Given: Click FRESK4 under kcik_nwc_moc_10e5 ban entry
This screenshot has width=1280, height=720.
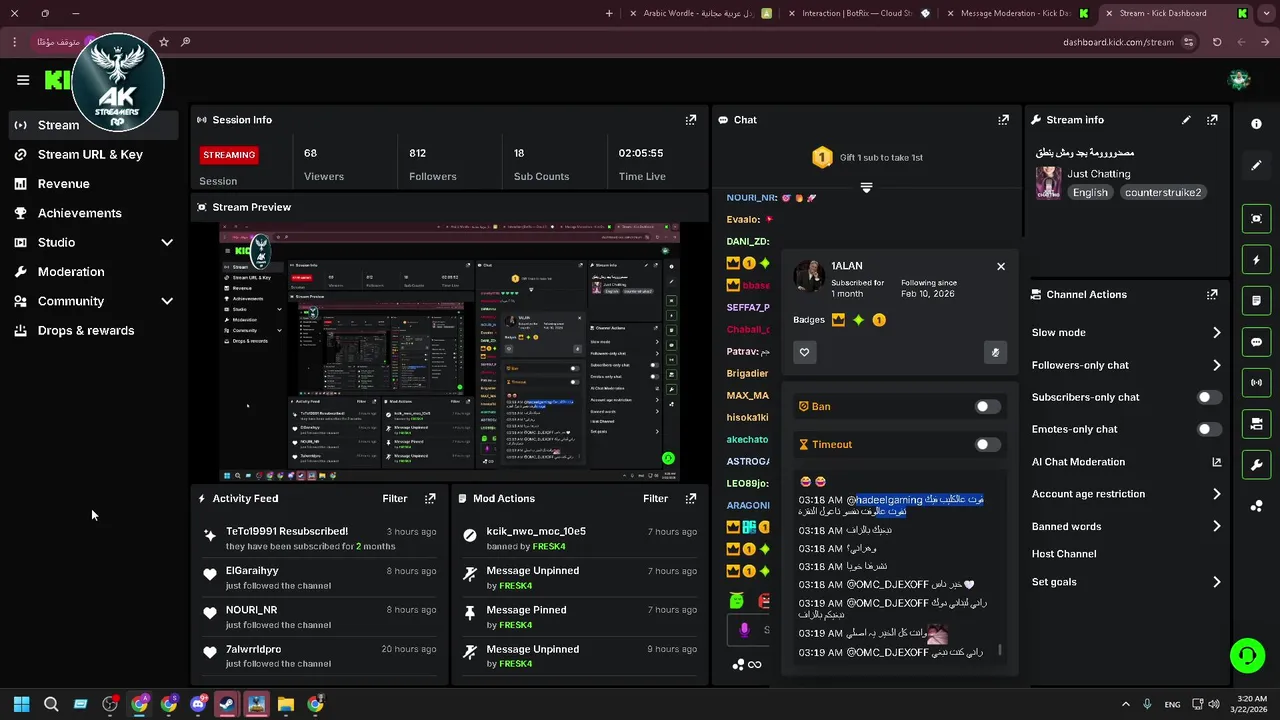Looking at the screenshot, I should [x=547, y=547].
